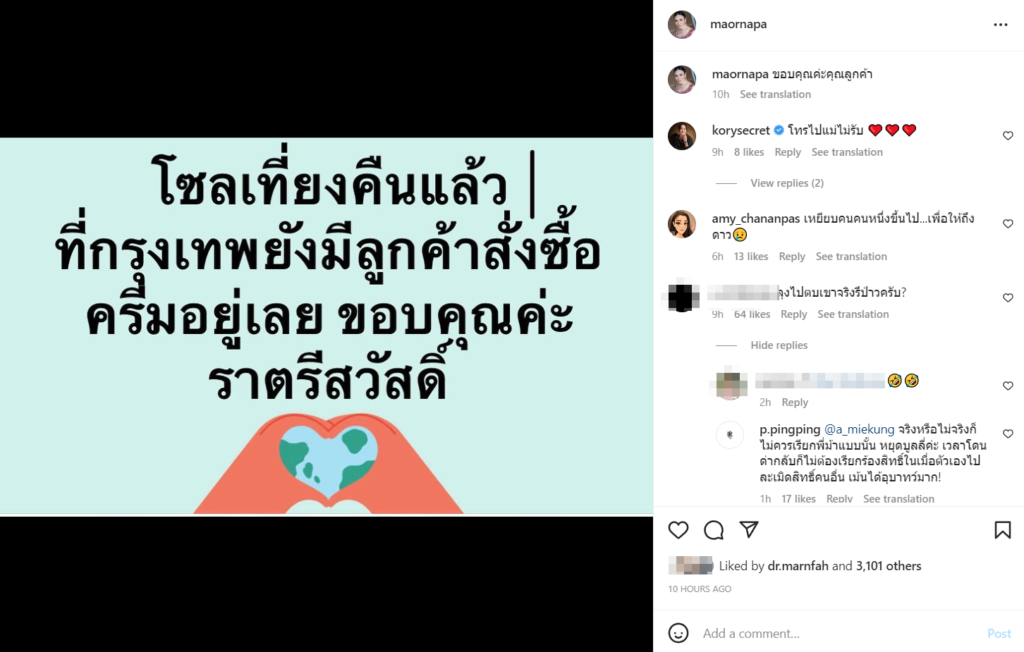Screen dimensions: 1024x652
Task: Like amy_chananpas comment heart
Action: point(1008,223)
